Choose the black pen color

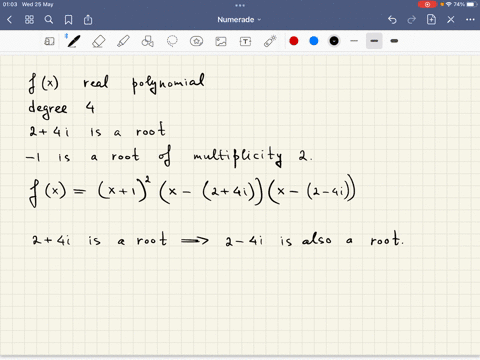click(x=334, y=41)
